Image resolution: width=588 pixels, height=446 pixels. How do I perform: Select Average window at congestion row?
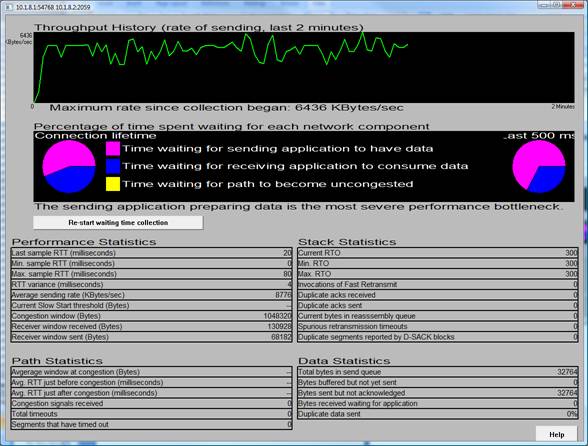pyautogui.click(x=152, y=372)
